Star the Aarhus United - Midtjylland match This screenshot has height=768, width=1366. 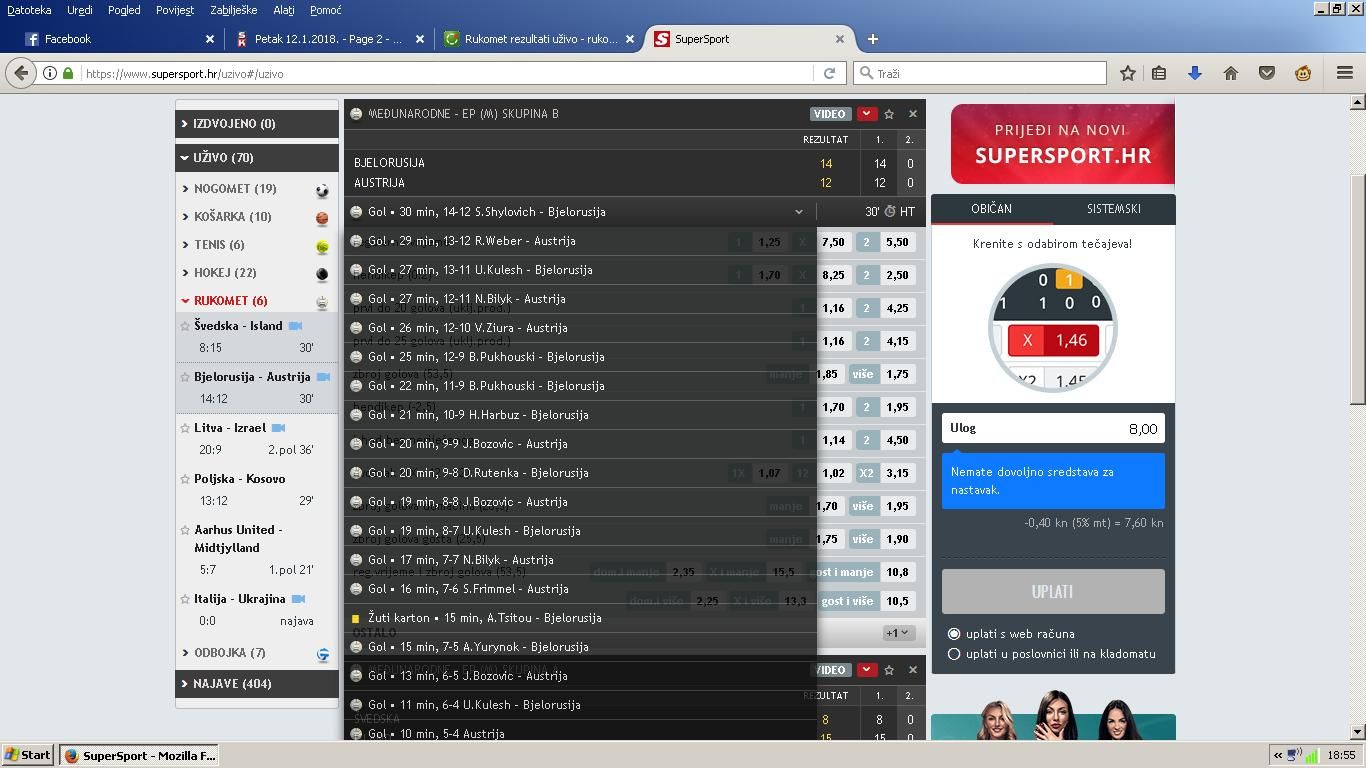(185, 530)
